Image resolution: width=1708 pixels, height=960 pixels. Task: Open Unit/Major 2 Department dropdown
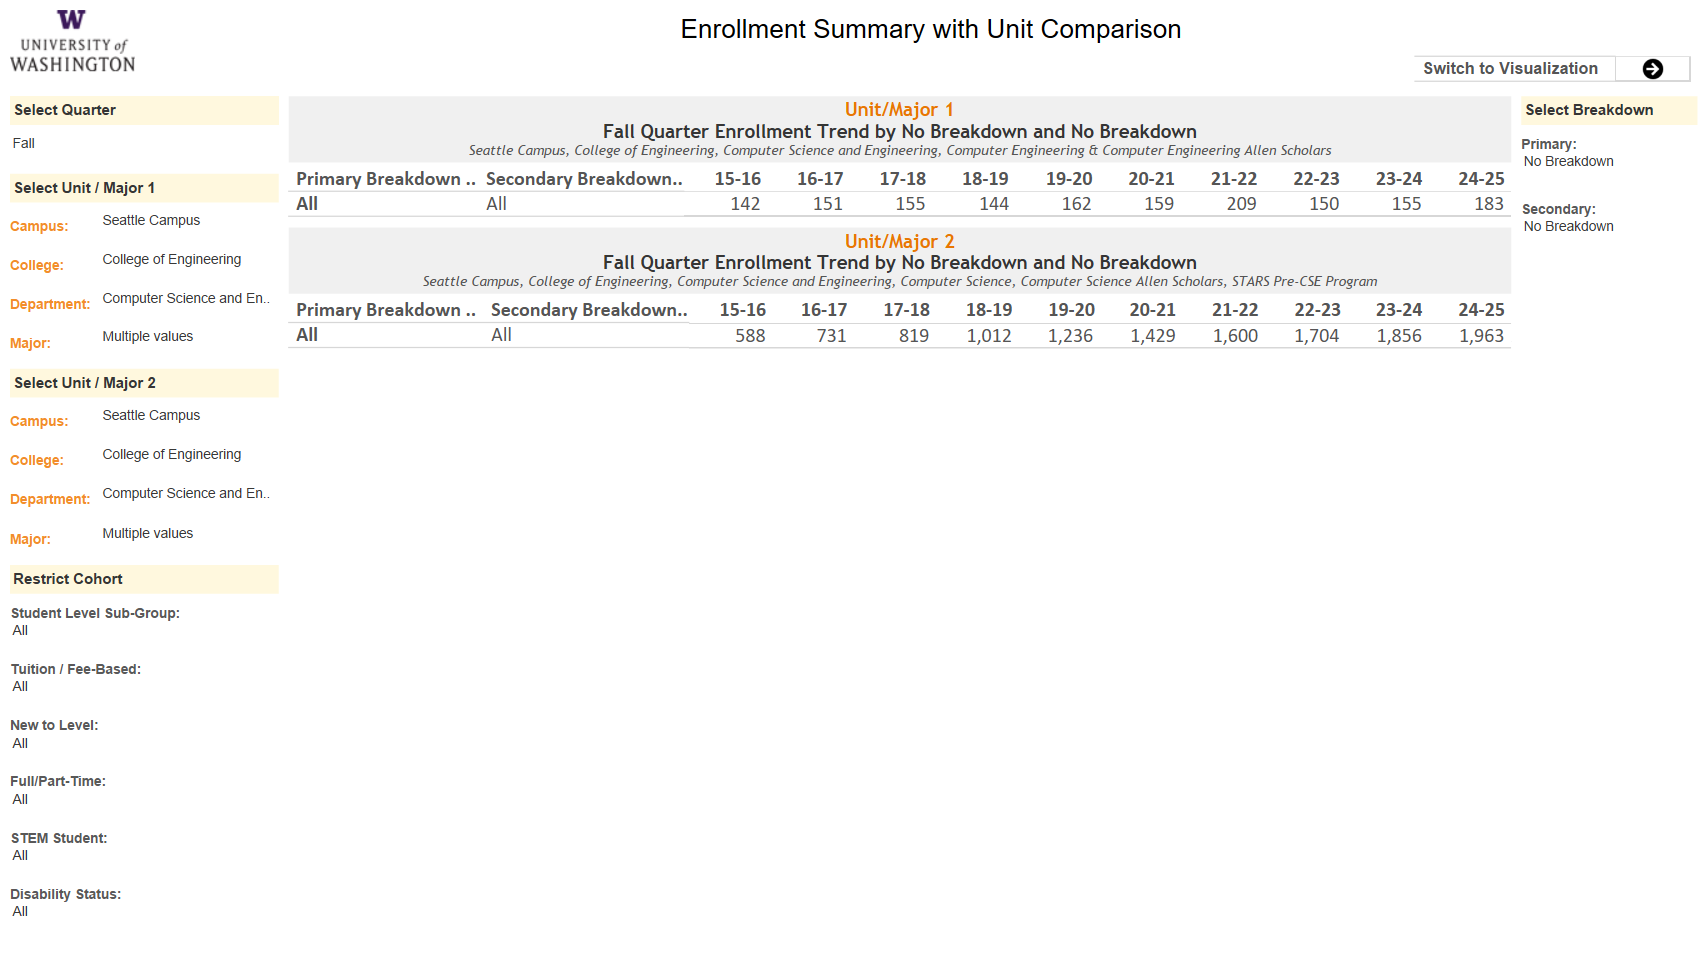pyautogui.click(x=187, y=494)
